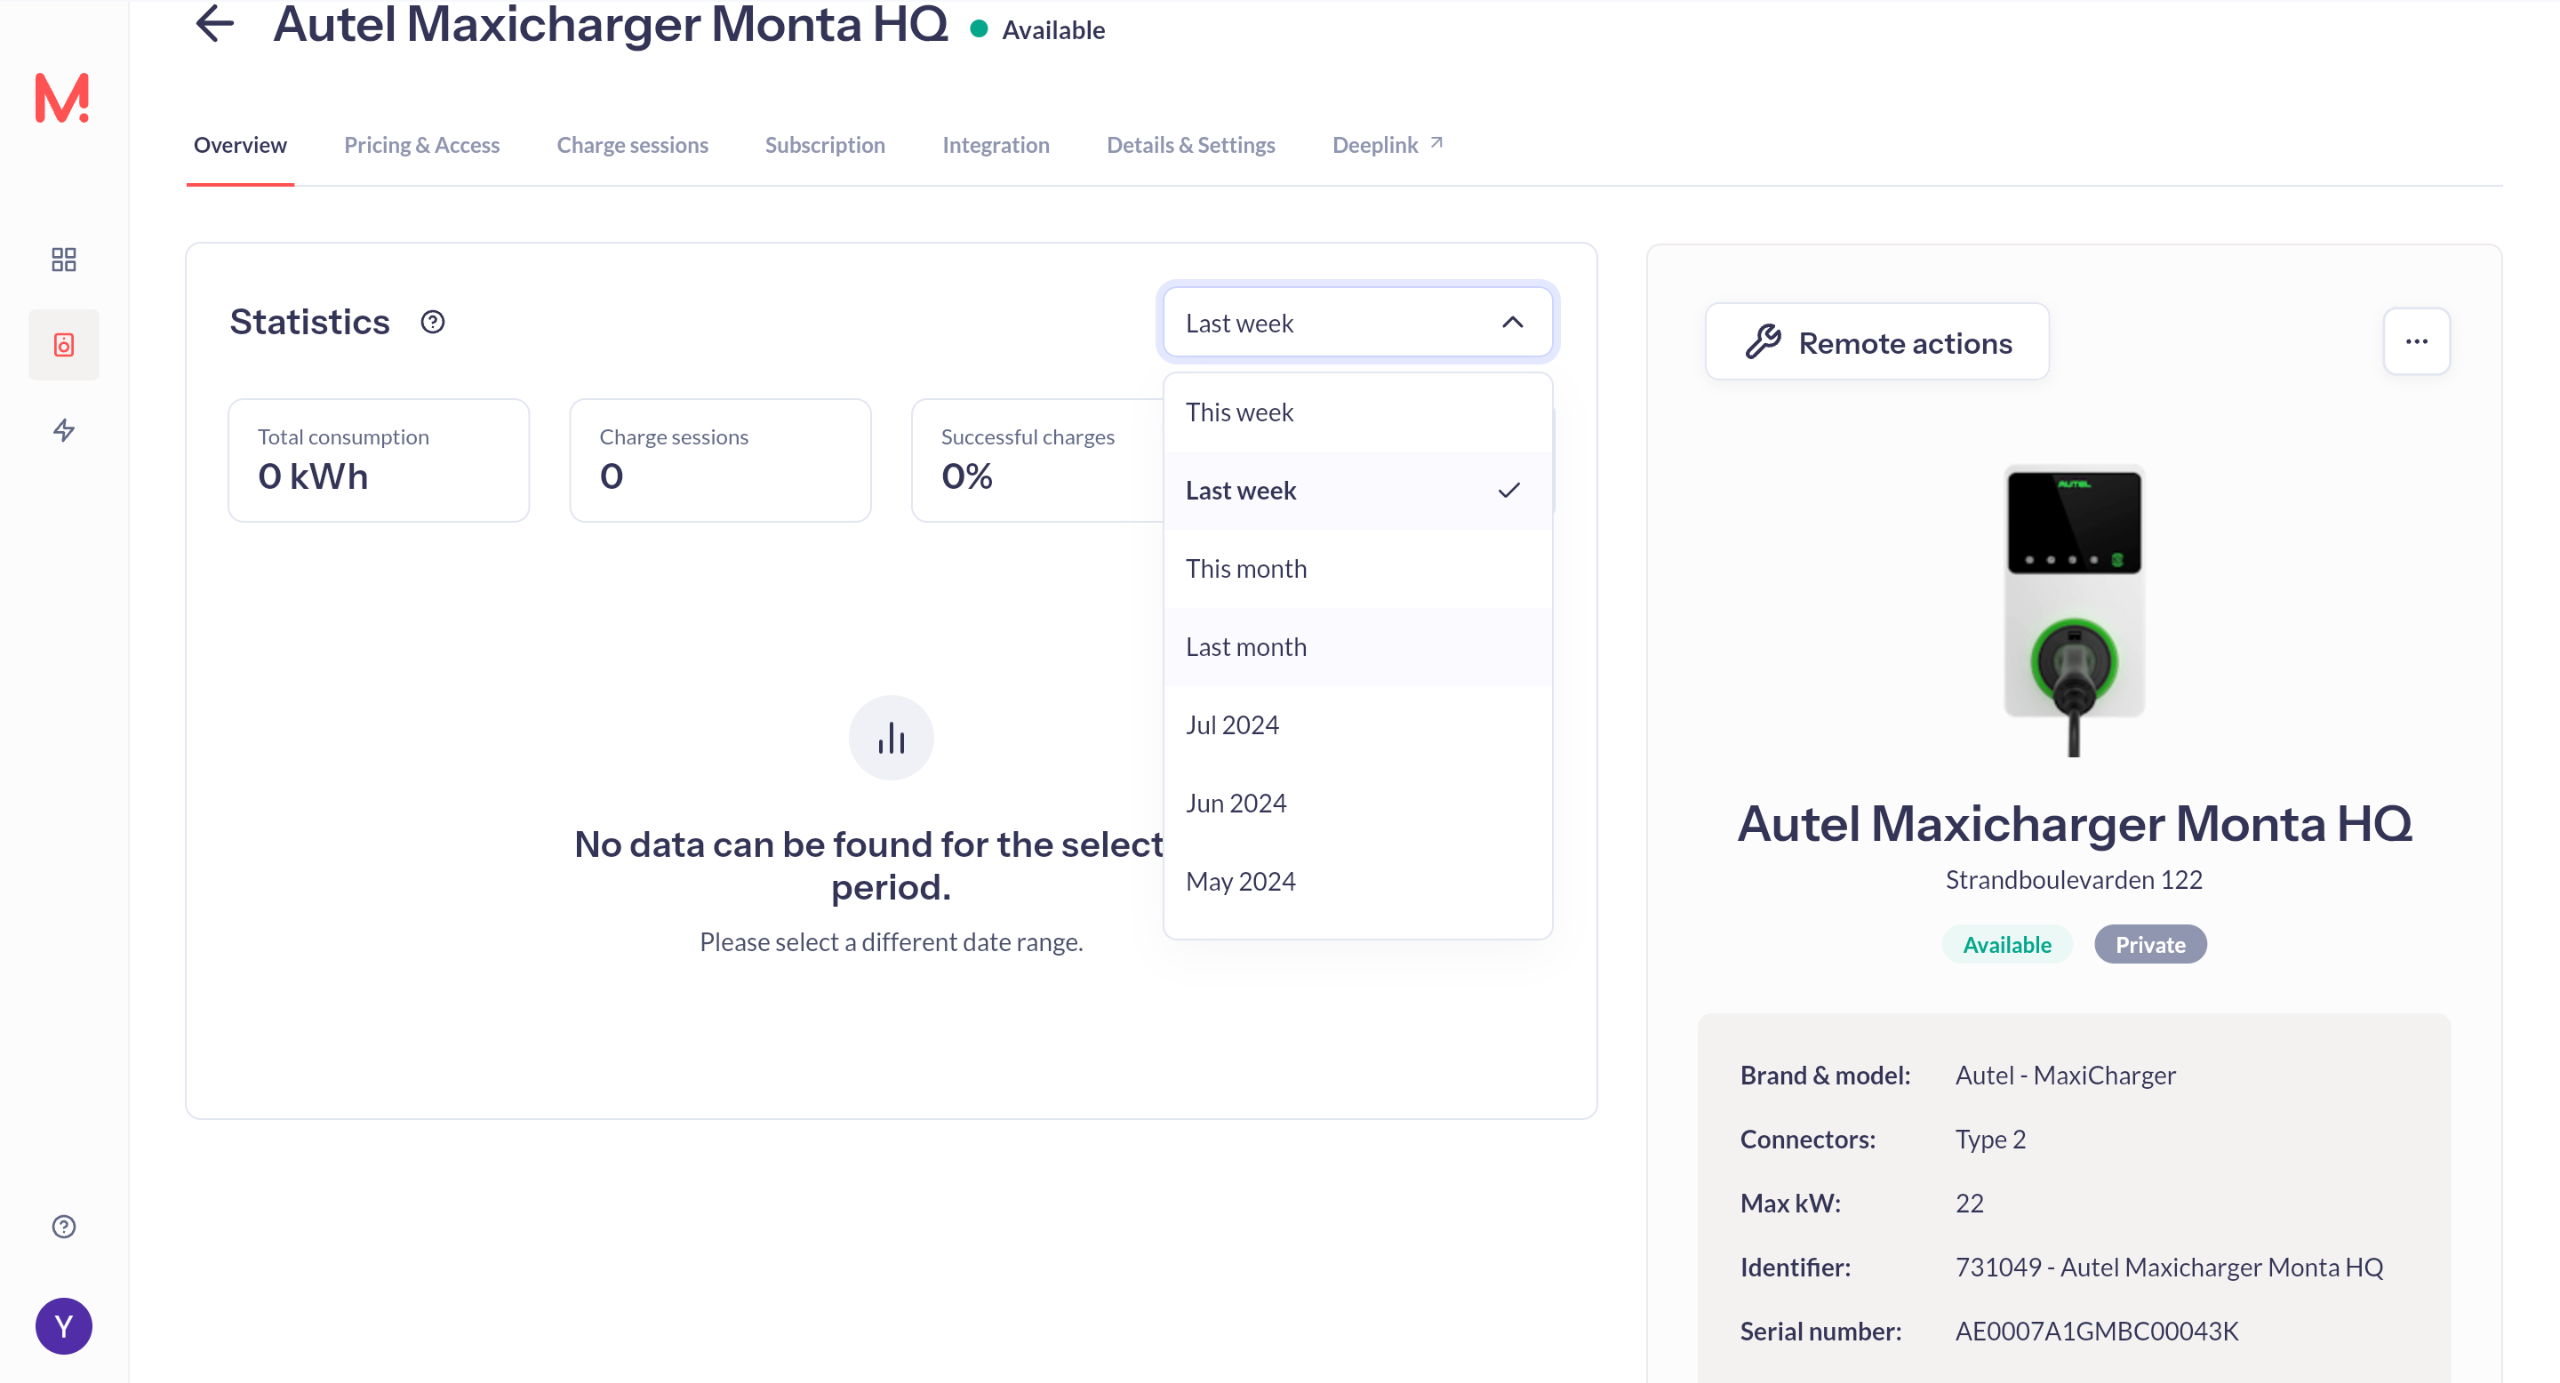Click 'Please select a different date range.' text
Screen dimensions: 2560x1383
coord(891,942)
